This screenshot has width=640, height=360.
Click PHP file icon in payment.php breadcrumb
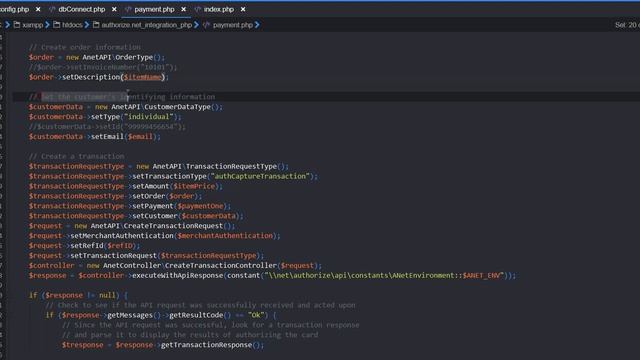tap(206, 25)
